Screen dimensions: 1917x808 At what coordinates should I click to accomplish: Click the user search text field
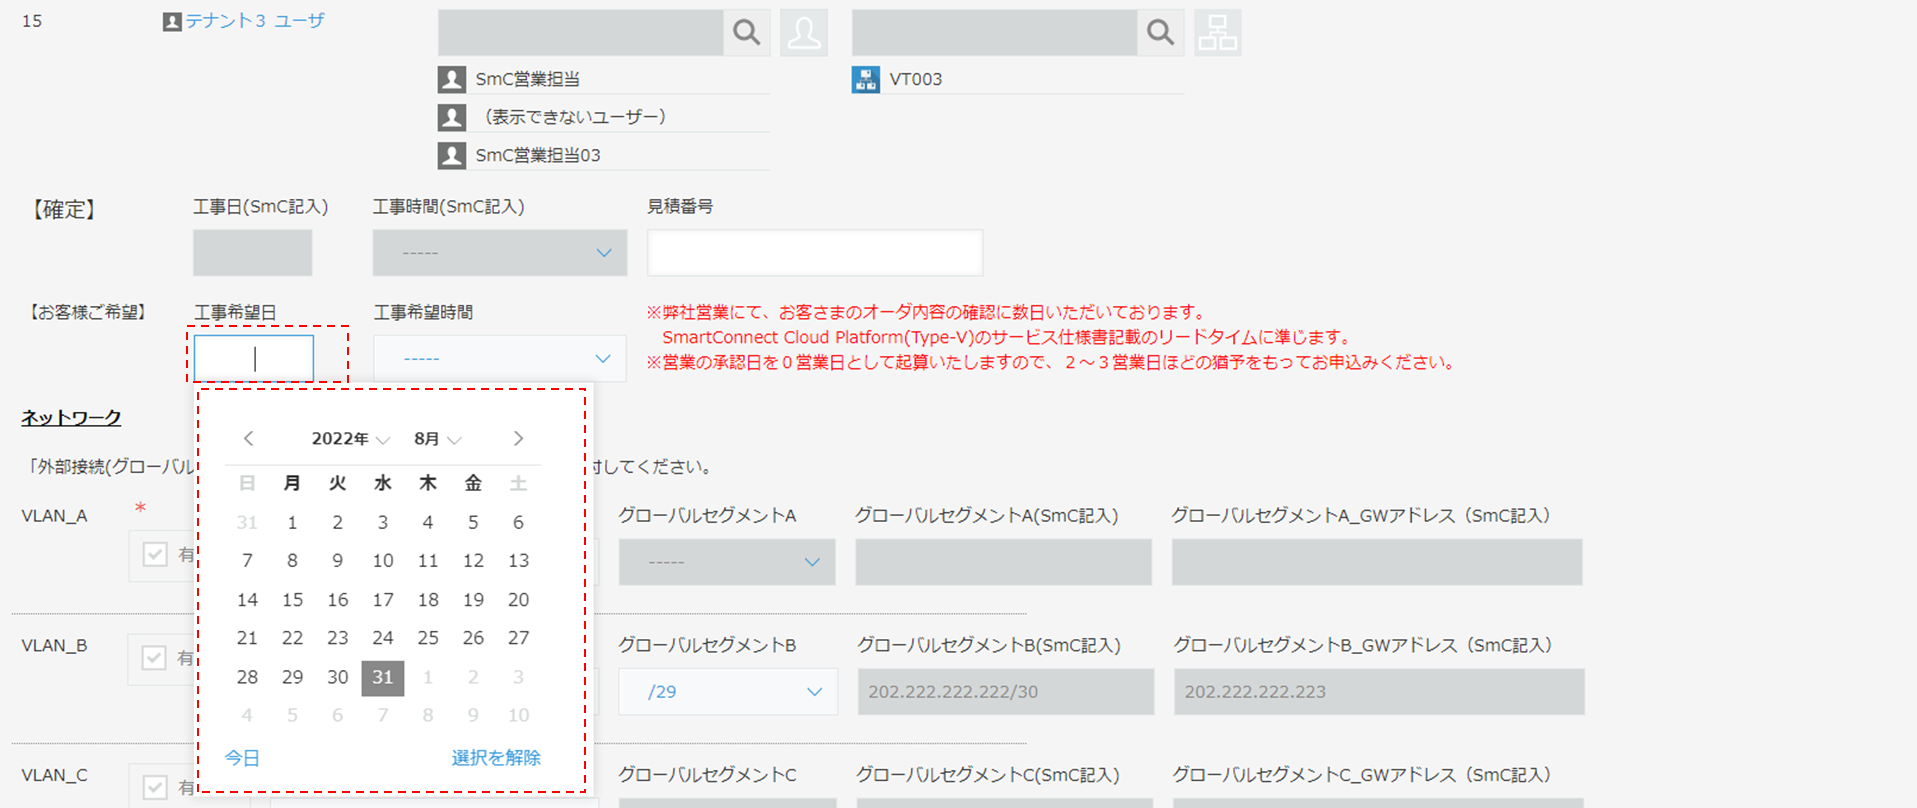[581, 33]
